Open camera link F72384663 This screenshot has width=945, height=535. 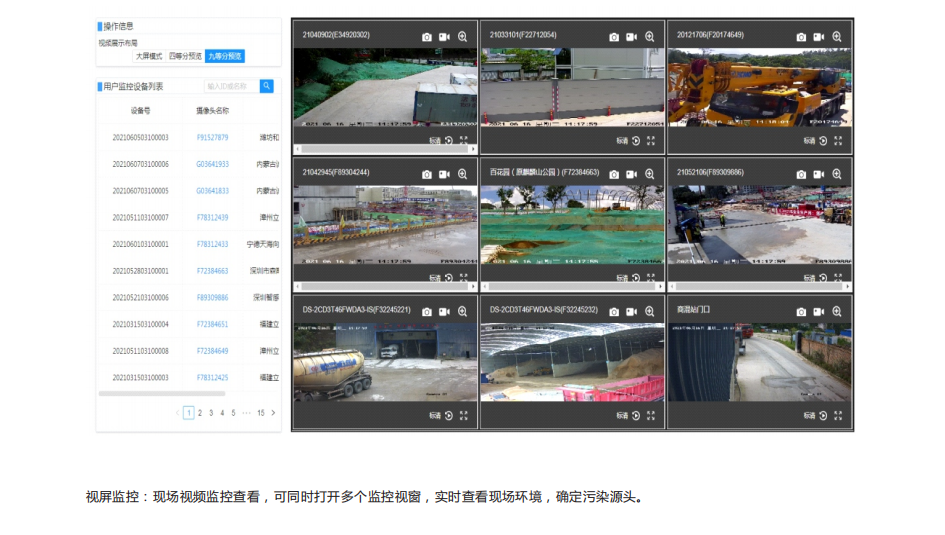tap(212, 271)
